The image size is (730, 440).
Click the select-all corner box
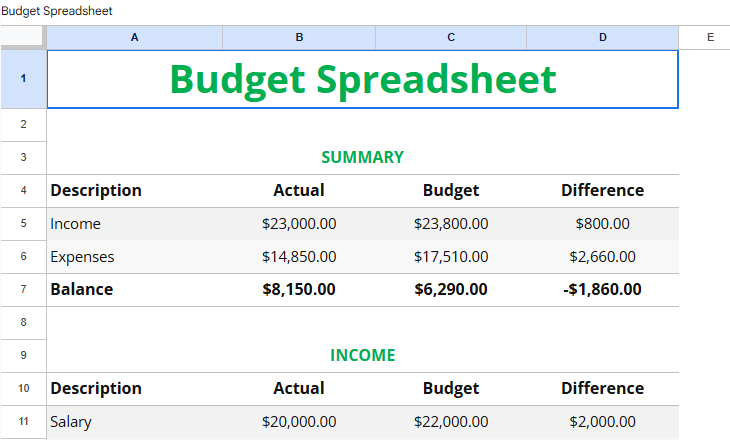pos(23,37)
